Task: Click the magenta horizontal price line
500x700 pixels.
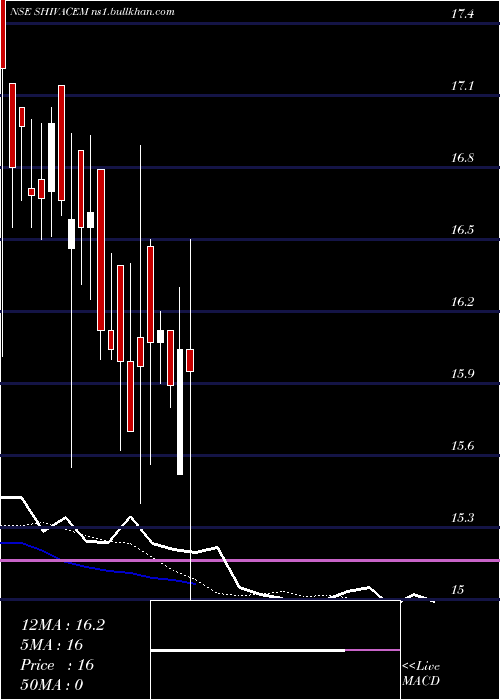Action: click(x=250, y=560)
